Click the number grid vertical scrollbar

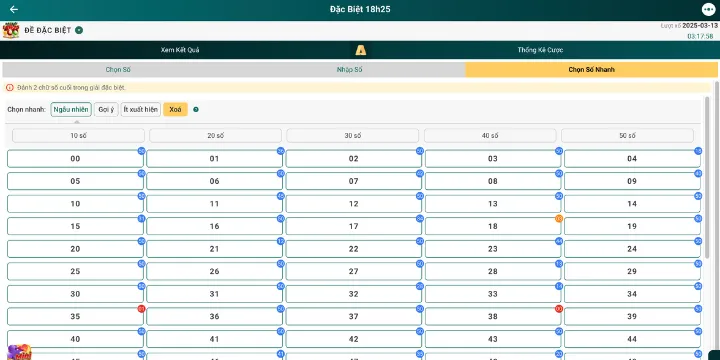point(707,177)
